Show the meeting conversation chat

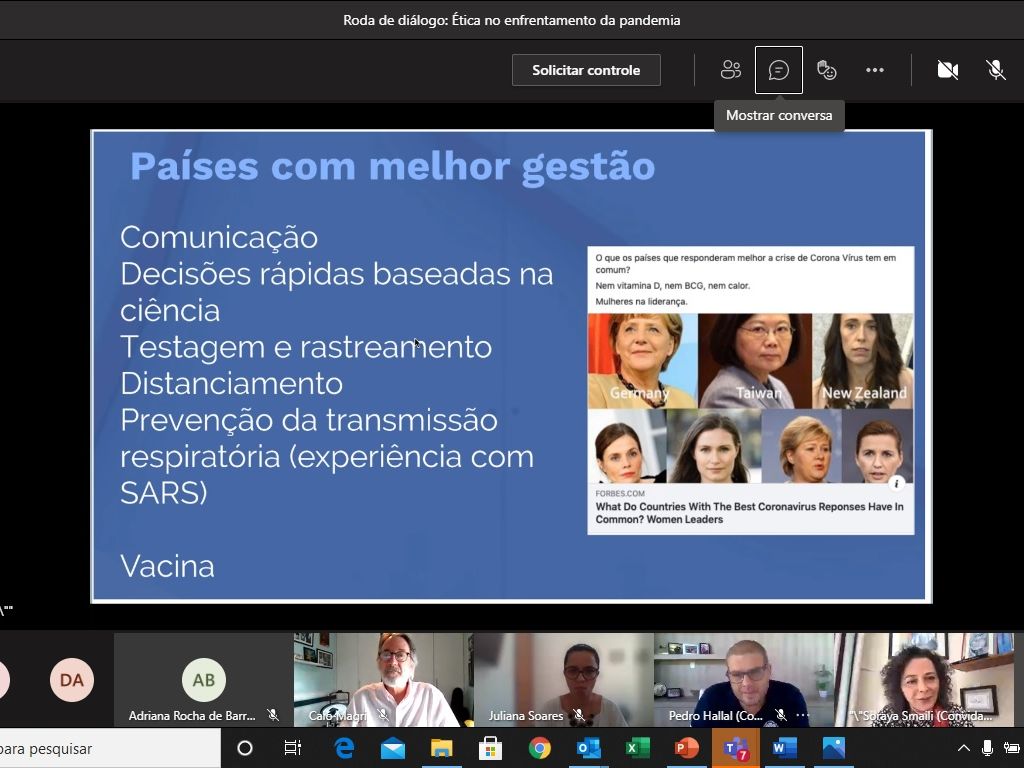[779, 70]
